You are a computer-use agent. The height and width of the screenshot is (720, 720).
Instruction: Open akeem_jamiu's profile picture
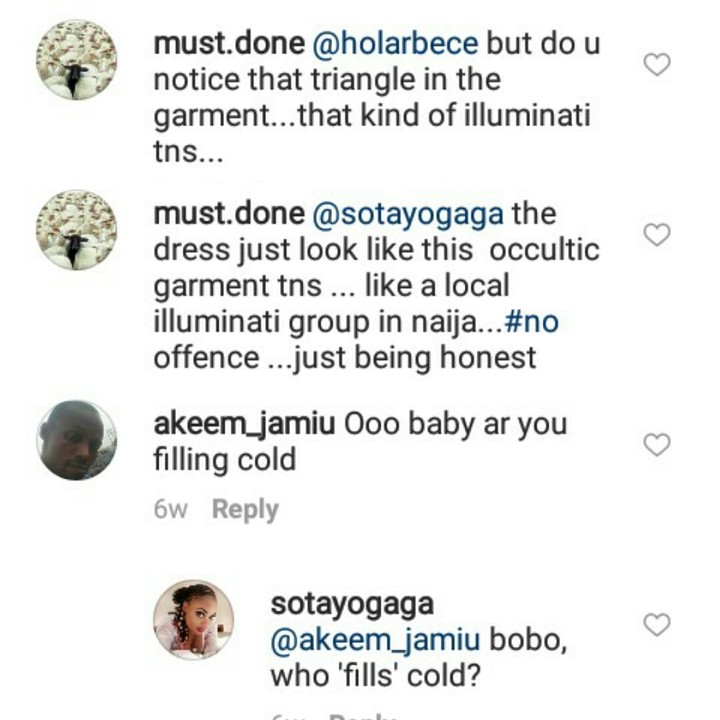(x=76, y=440)
